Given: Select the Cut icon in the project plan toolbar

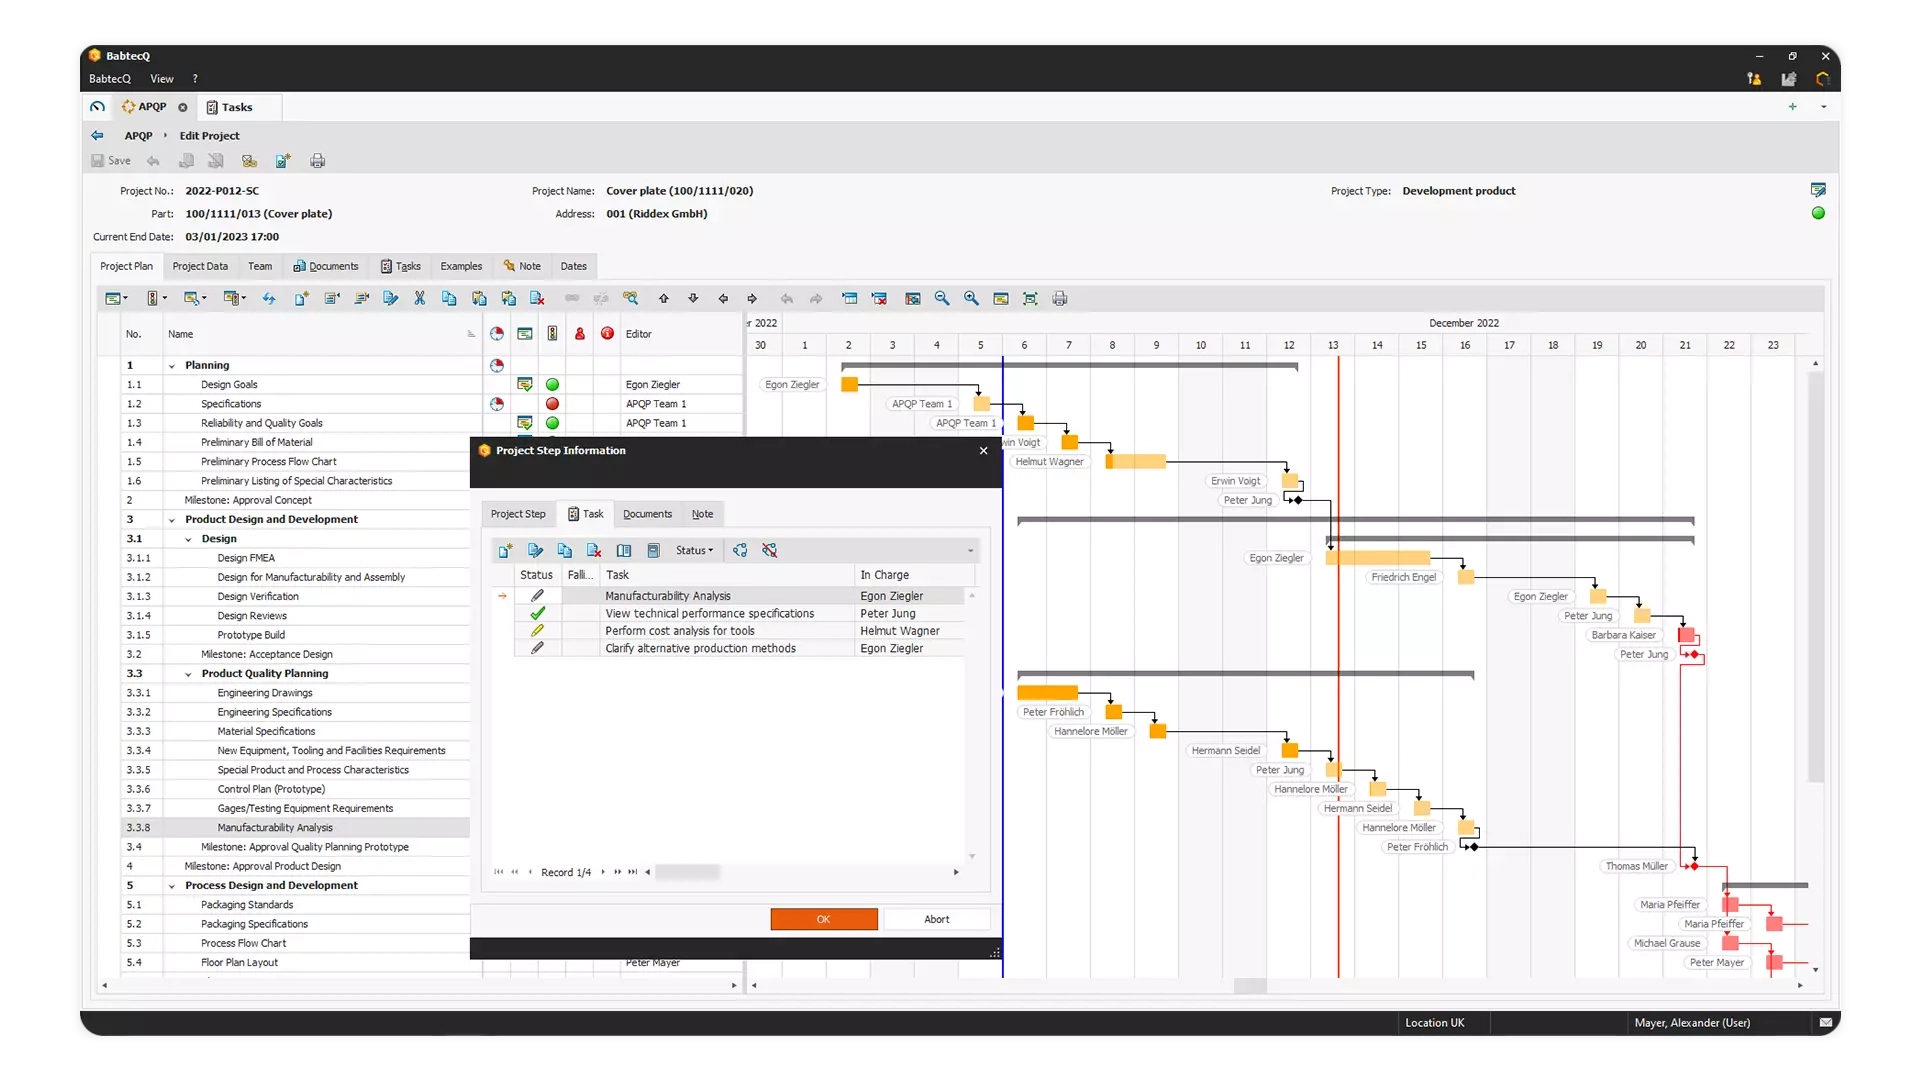Looking at the screenshot, I should (x=420, y=298).
